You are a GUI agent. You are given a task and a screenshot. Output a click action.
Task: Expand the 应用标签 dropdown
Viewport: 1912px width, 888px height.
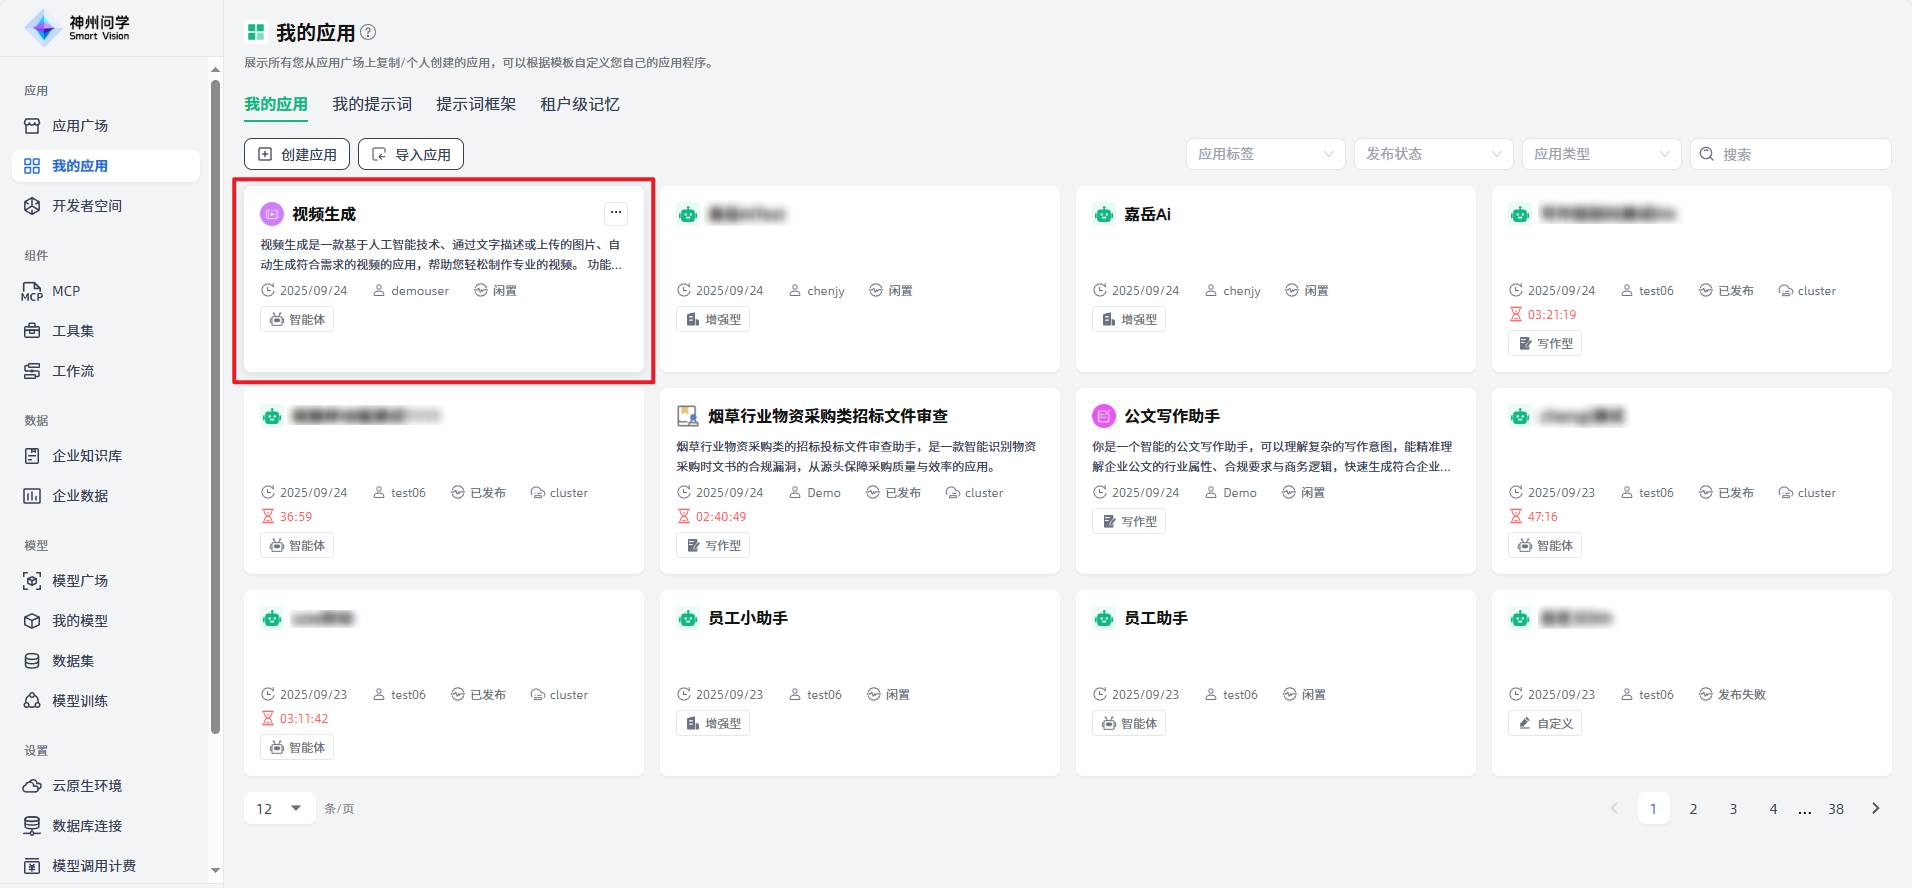point(1265,154)
